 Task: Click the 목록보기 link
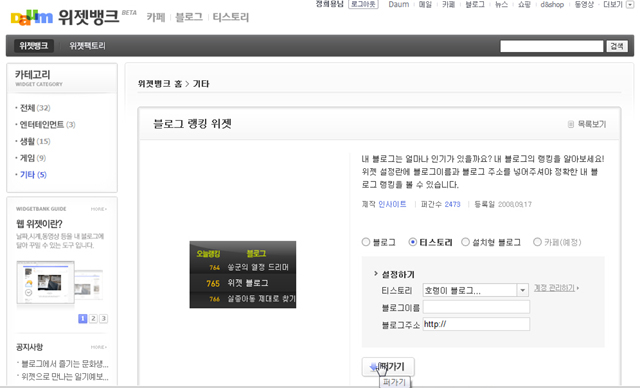[x=592, y=124]
